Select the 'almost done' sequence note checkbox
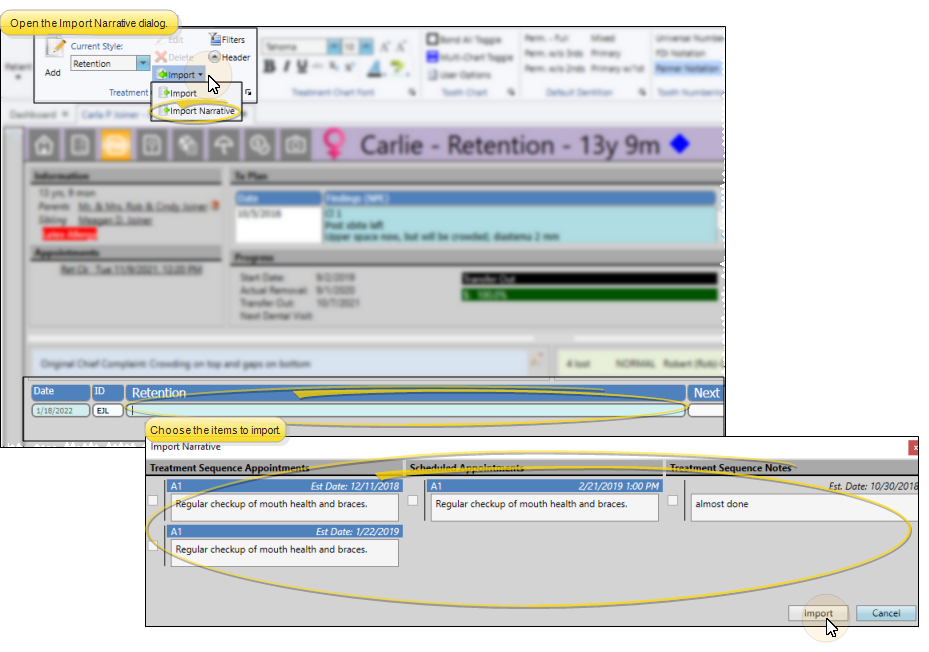 tap(673, 500)
